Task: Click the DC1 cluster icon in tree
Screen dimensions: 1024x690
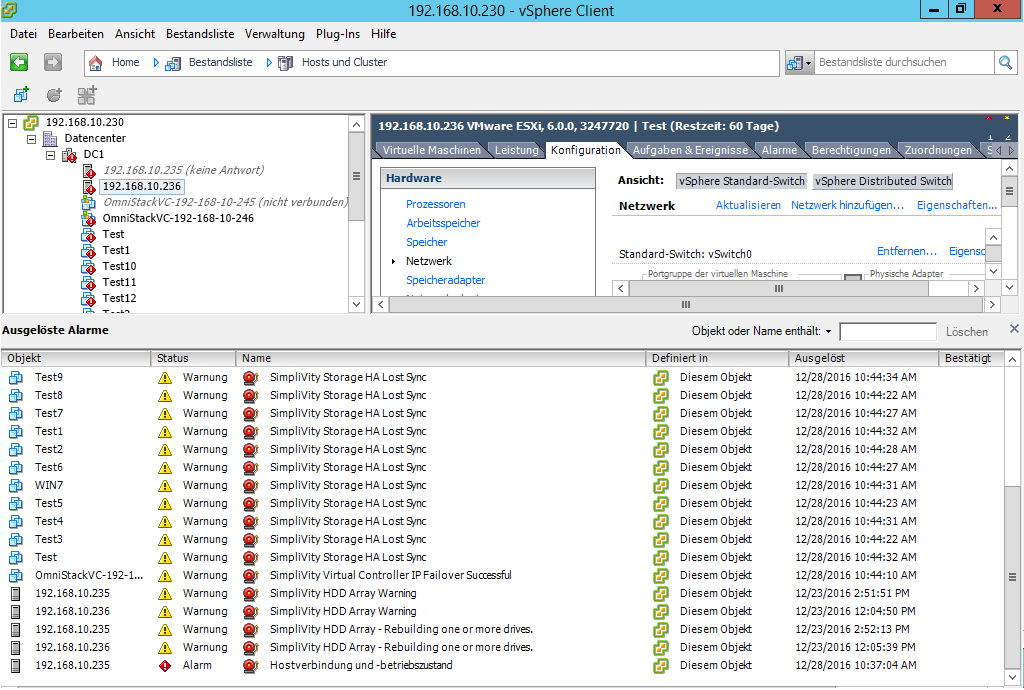Action: point(69,155)
